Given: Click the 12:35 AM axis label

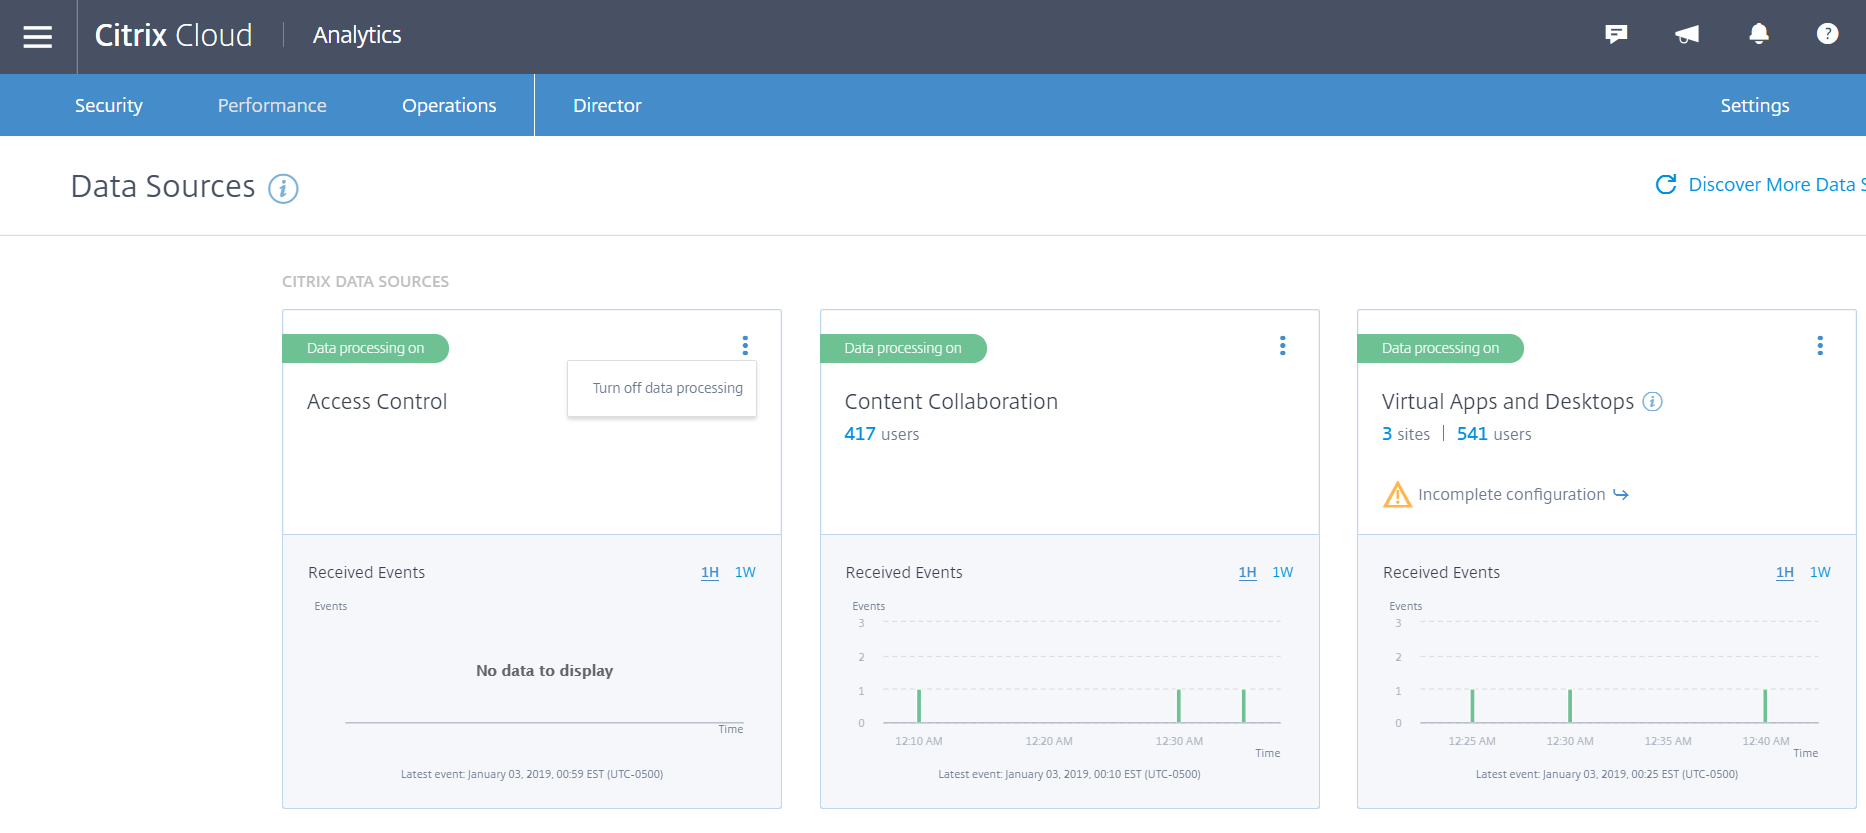Looking at the screenshot, I should click(x=1668, y=741).
